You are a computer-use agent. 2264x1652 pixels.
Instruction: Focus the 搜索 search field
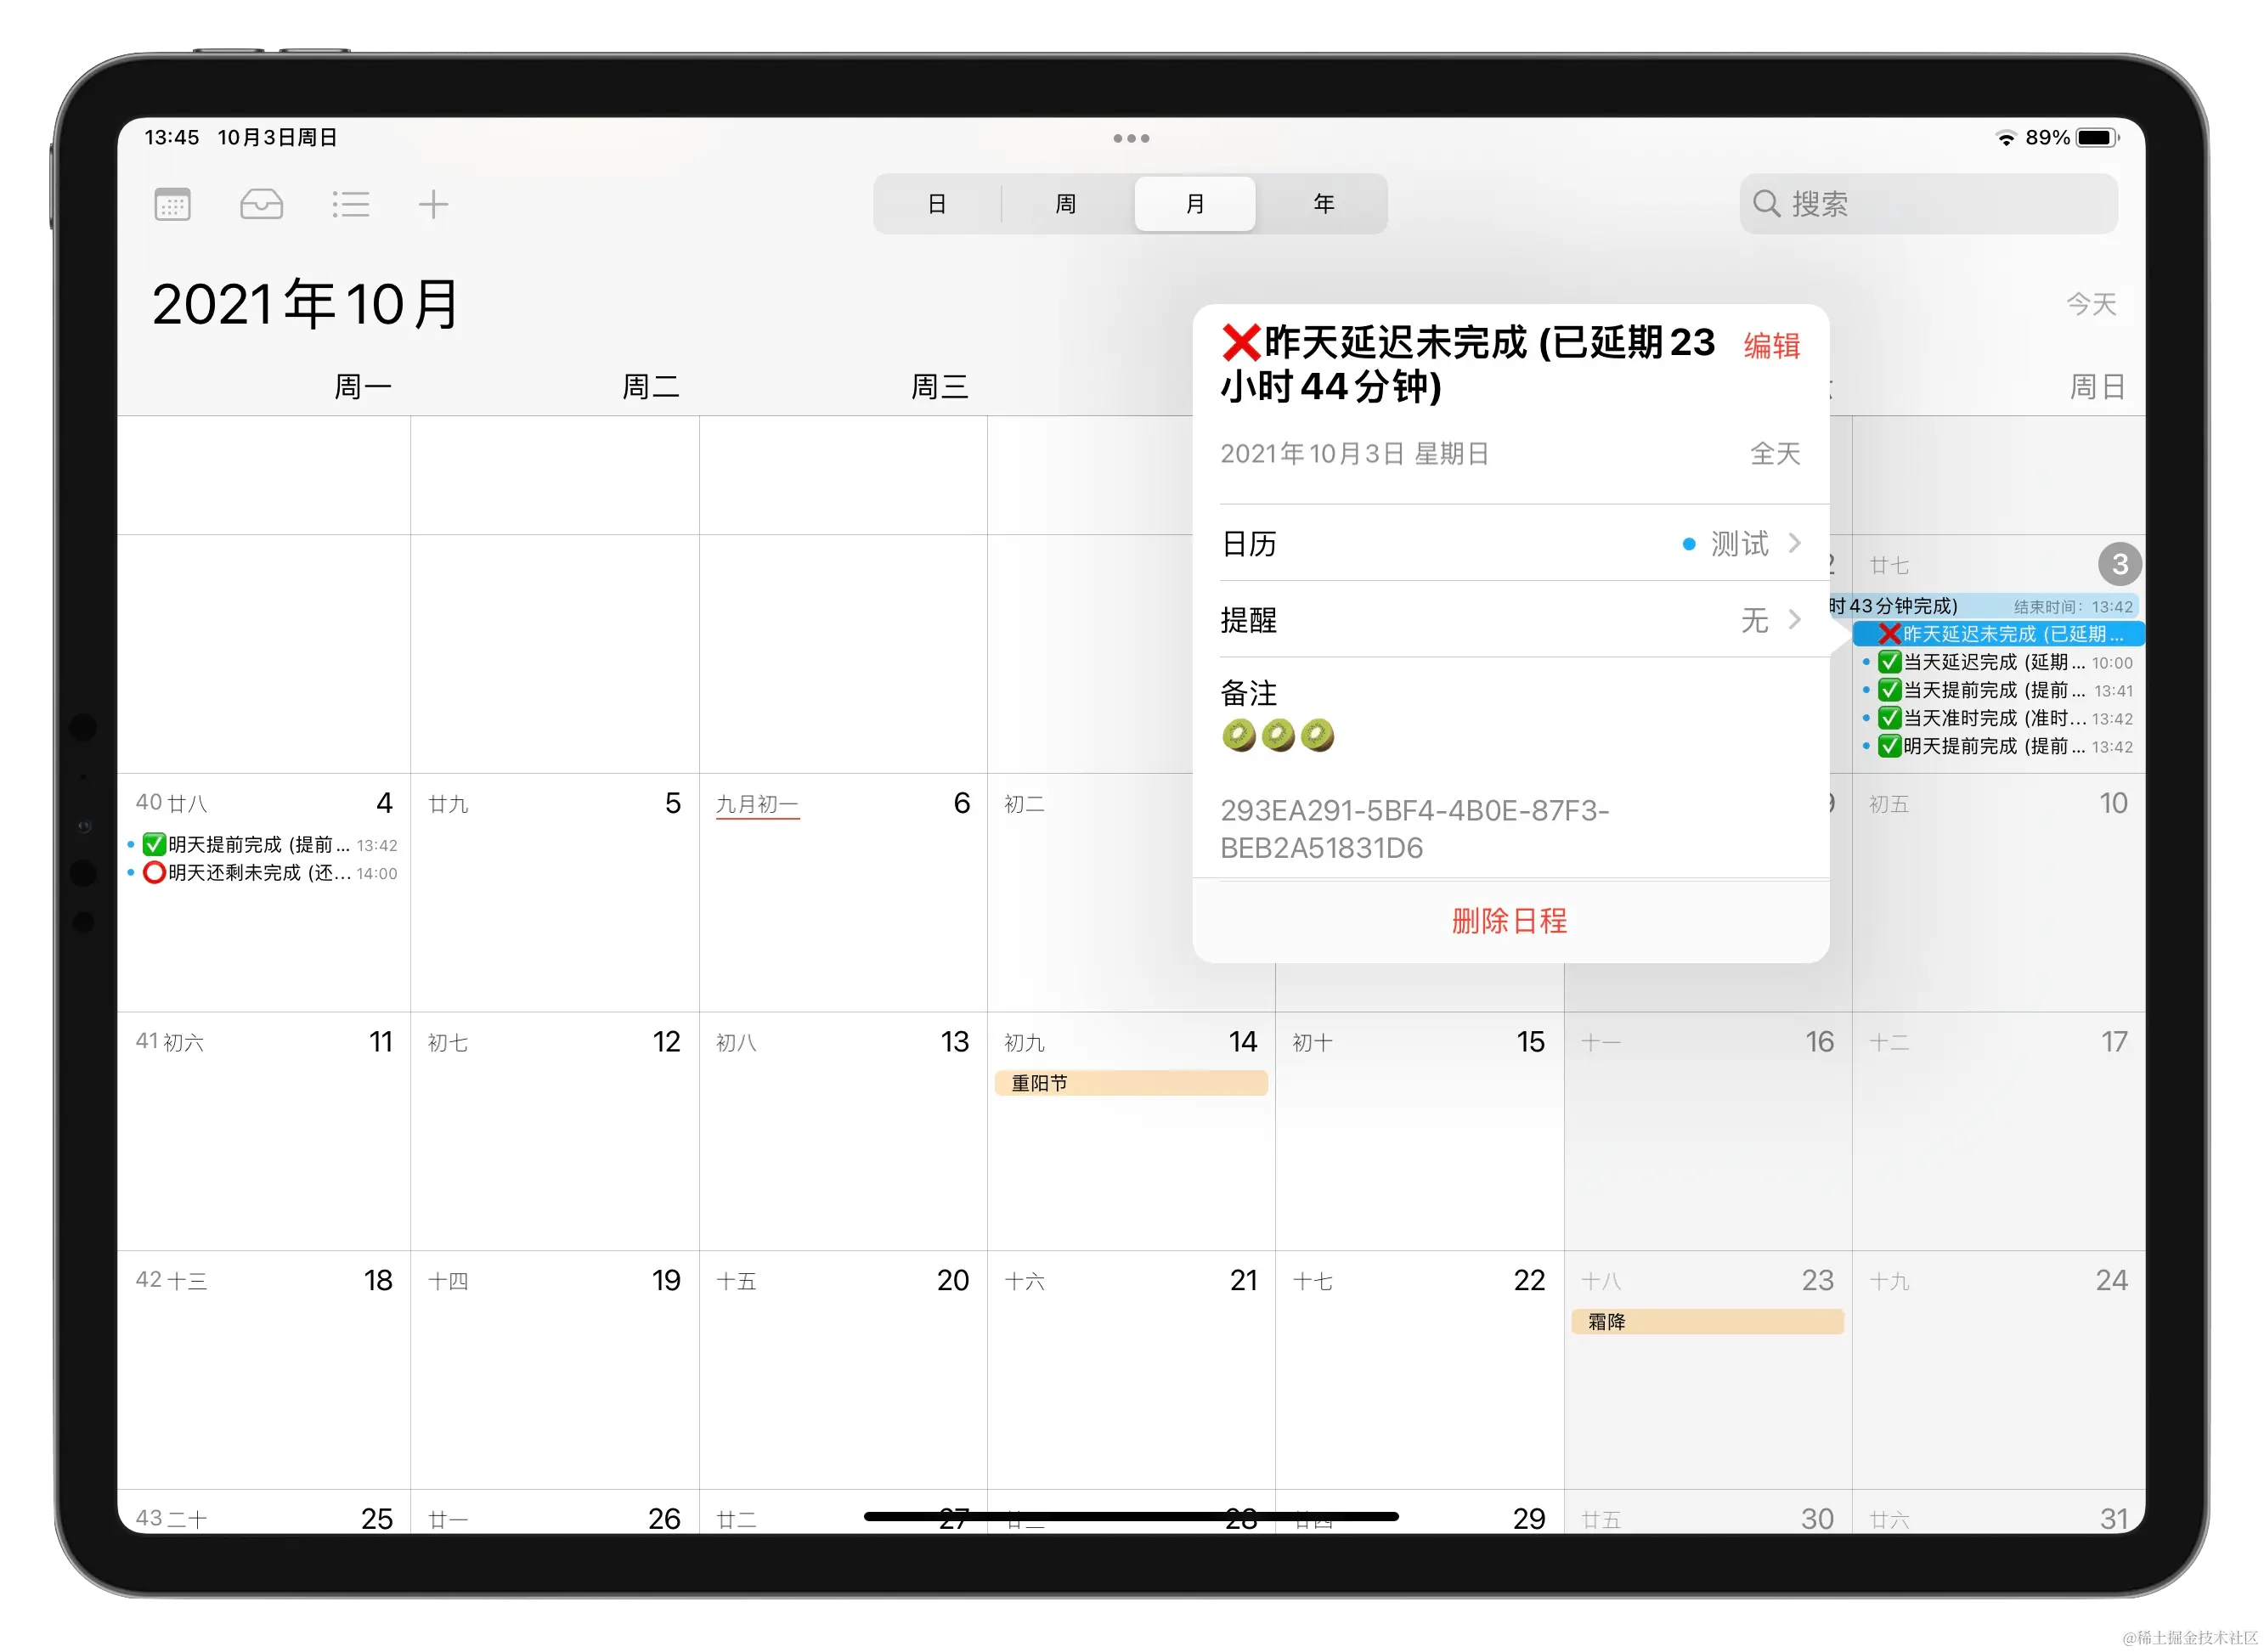1929,204
